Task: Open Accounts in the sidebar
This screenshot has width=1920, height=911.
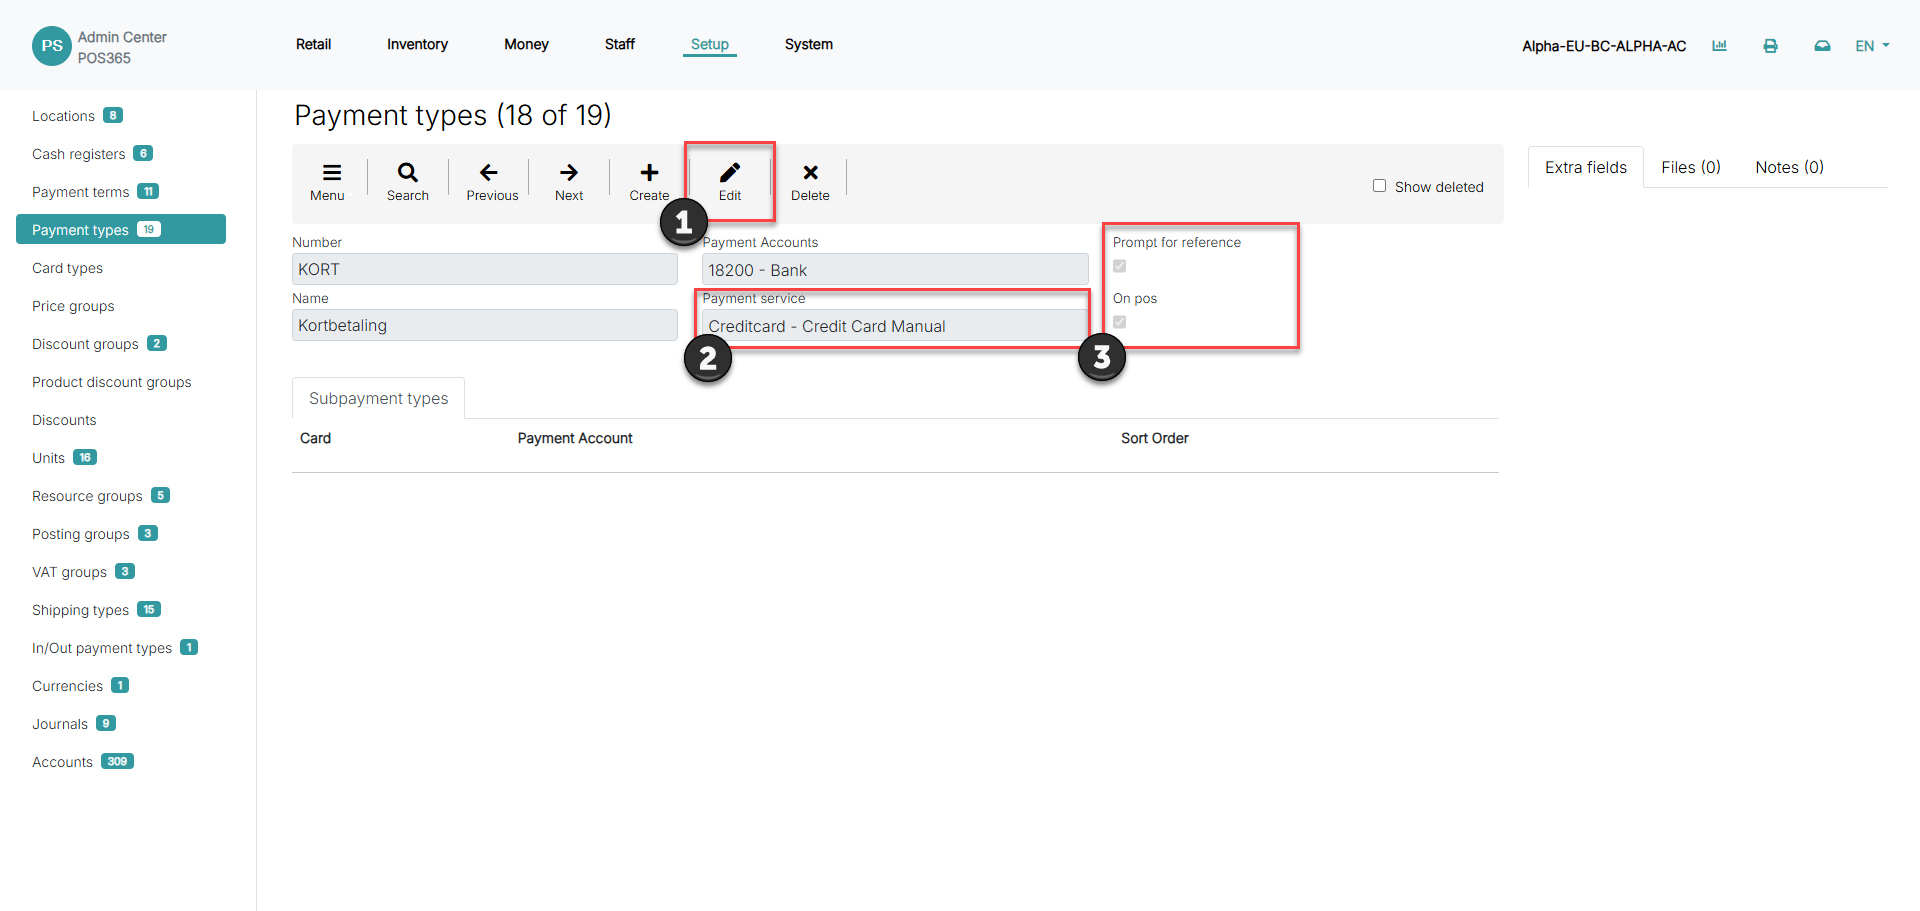Action: [x=62, y=762]
